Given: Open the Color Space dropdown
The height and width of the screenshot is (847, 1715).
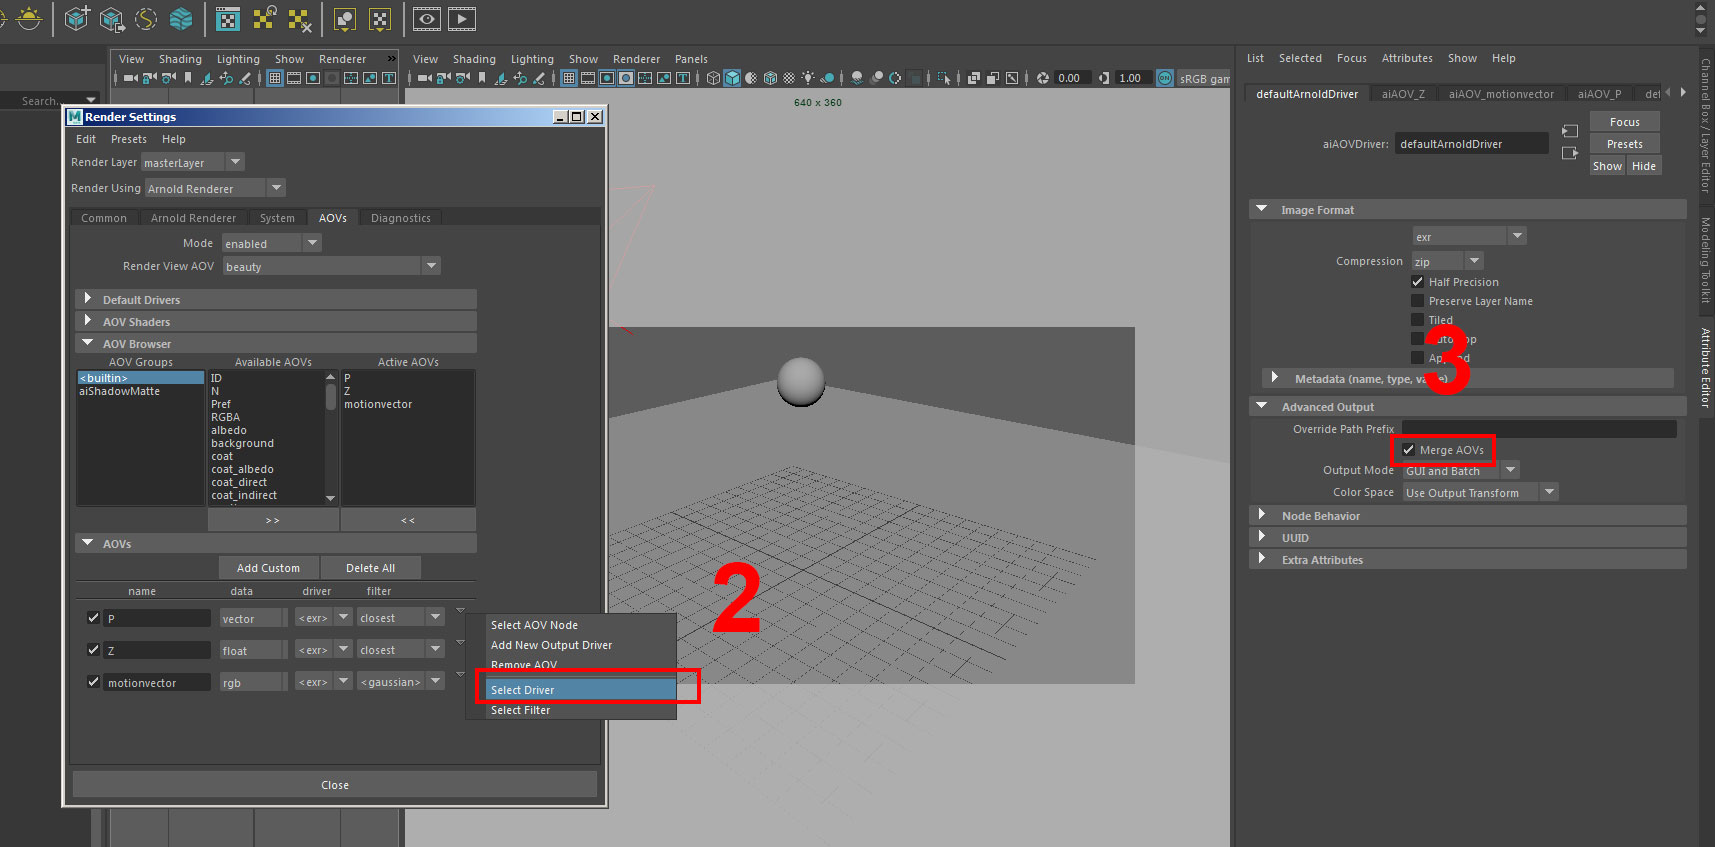Looking at the screenshot, I should point(1549,492).
